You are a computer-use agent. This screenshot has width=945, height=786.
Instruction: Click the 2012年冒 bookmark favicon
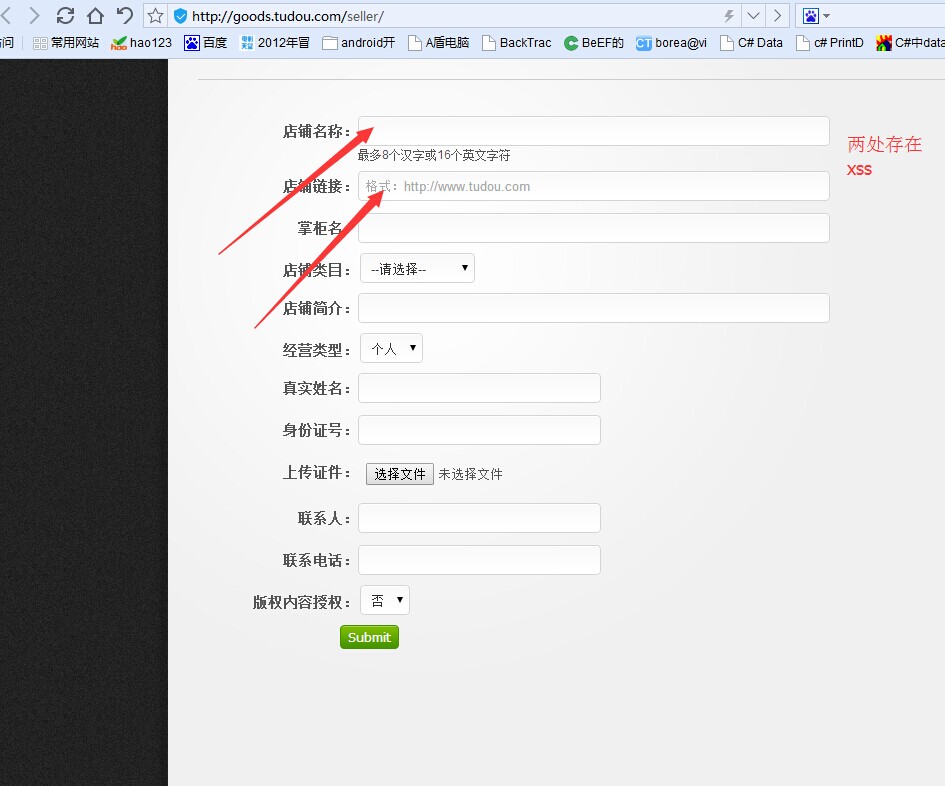pos(247,43)
